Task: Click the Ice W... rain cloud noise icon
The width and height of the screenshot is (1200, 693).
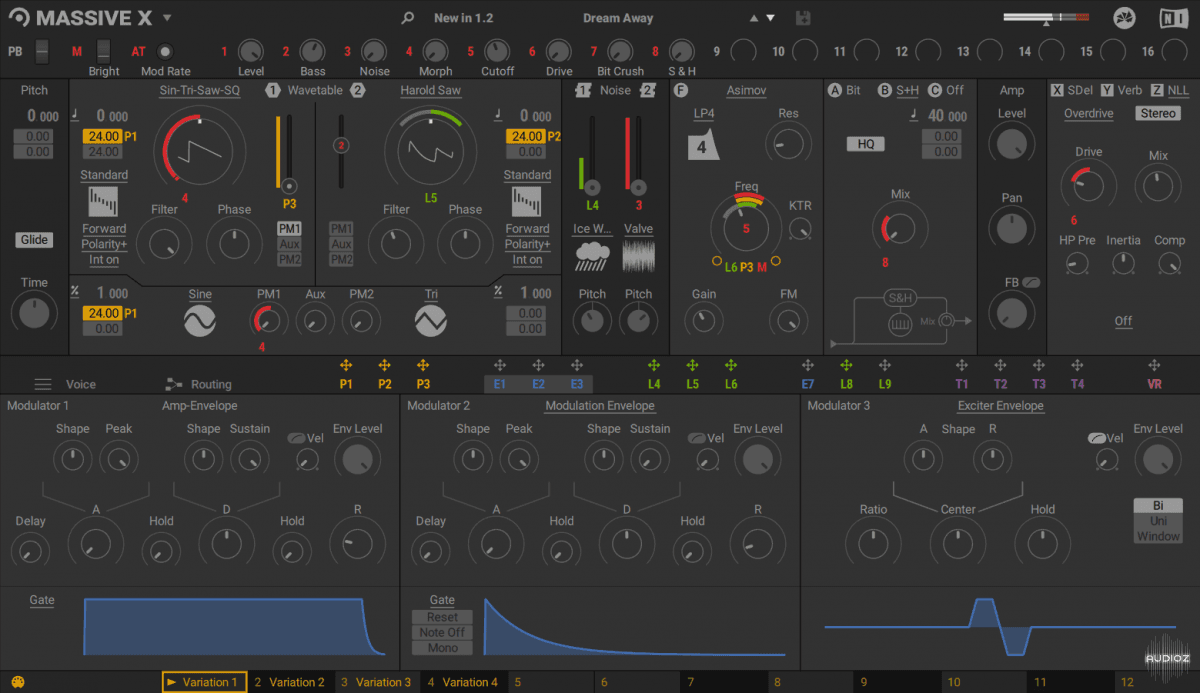Action: click(x=593, y=257)
